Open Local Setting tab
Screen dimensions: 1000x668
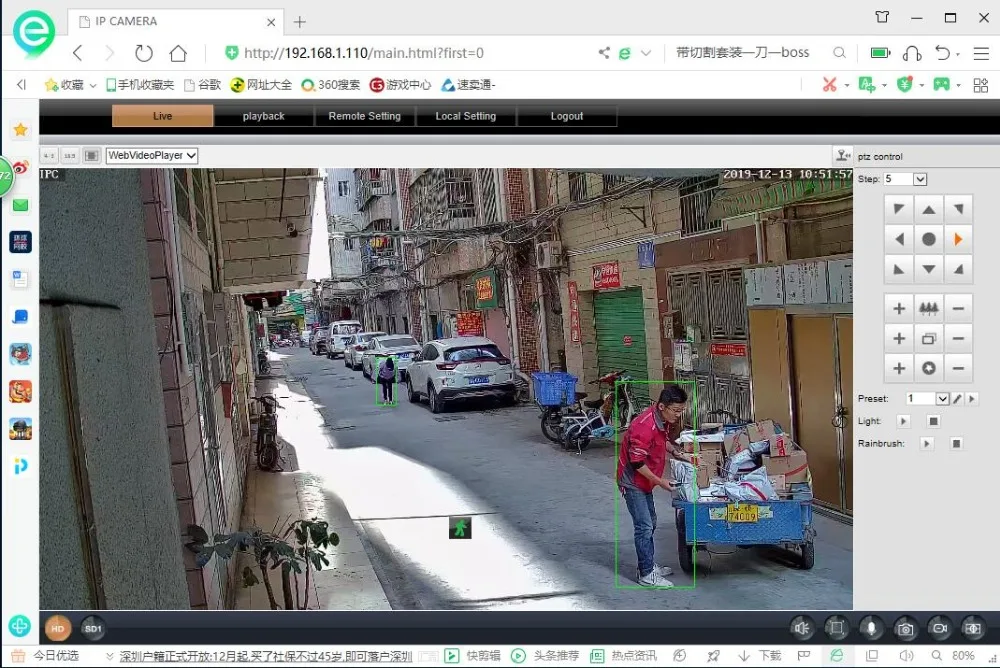tap(466, 116)
